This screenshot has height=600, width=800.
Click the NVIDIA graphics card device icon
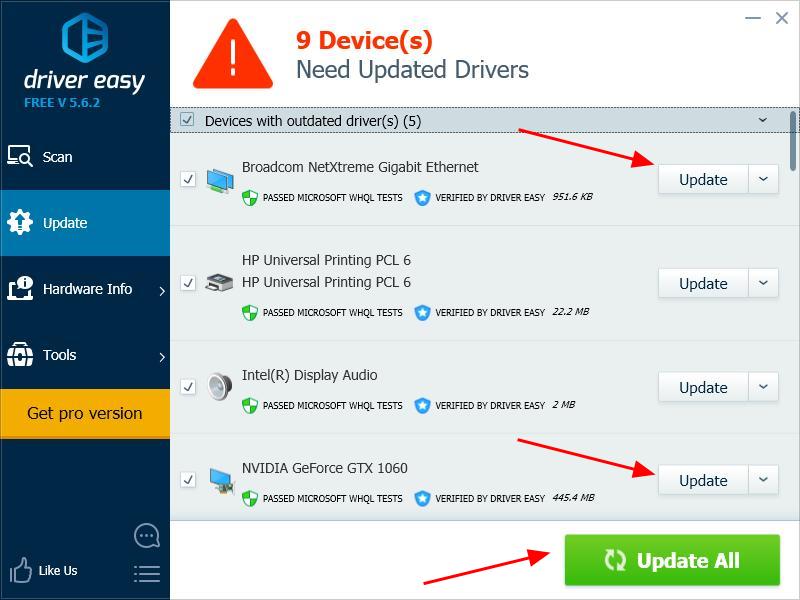coord(221,481)
